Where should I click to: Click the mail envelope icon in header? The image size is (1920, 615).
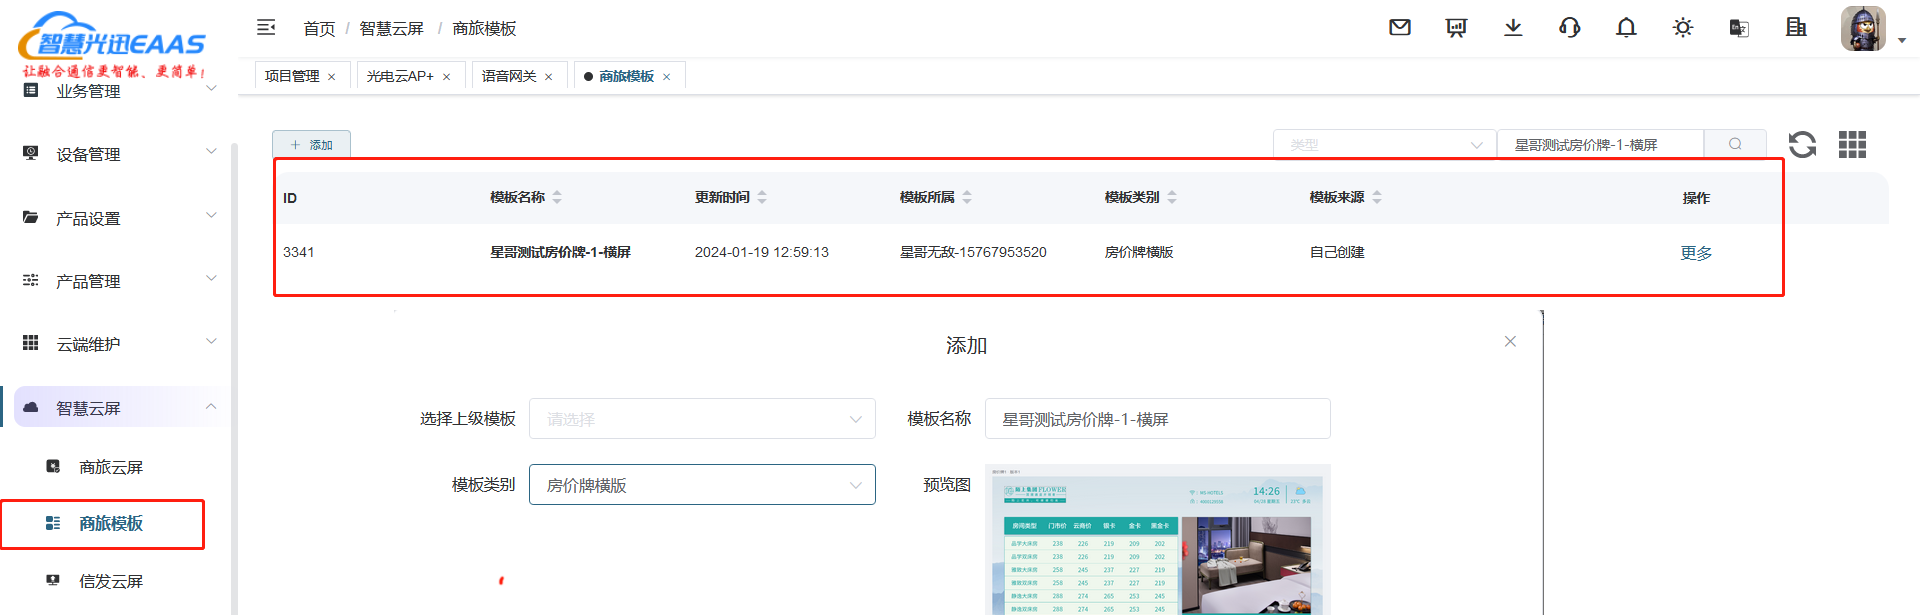[1399, 28]
